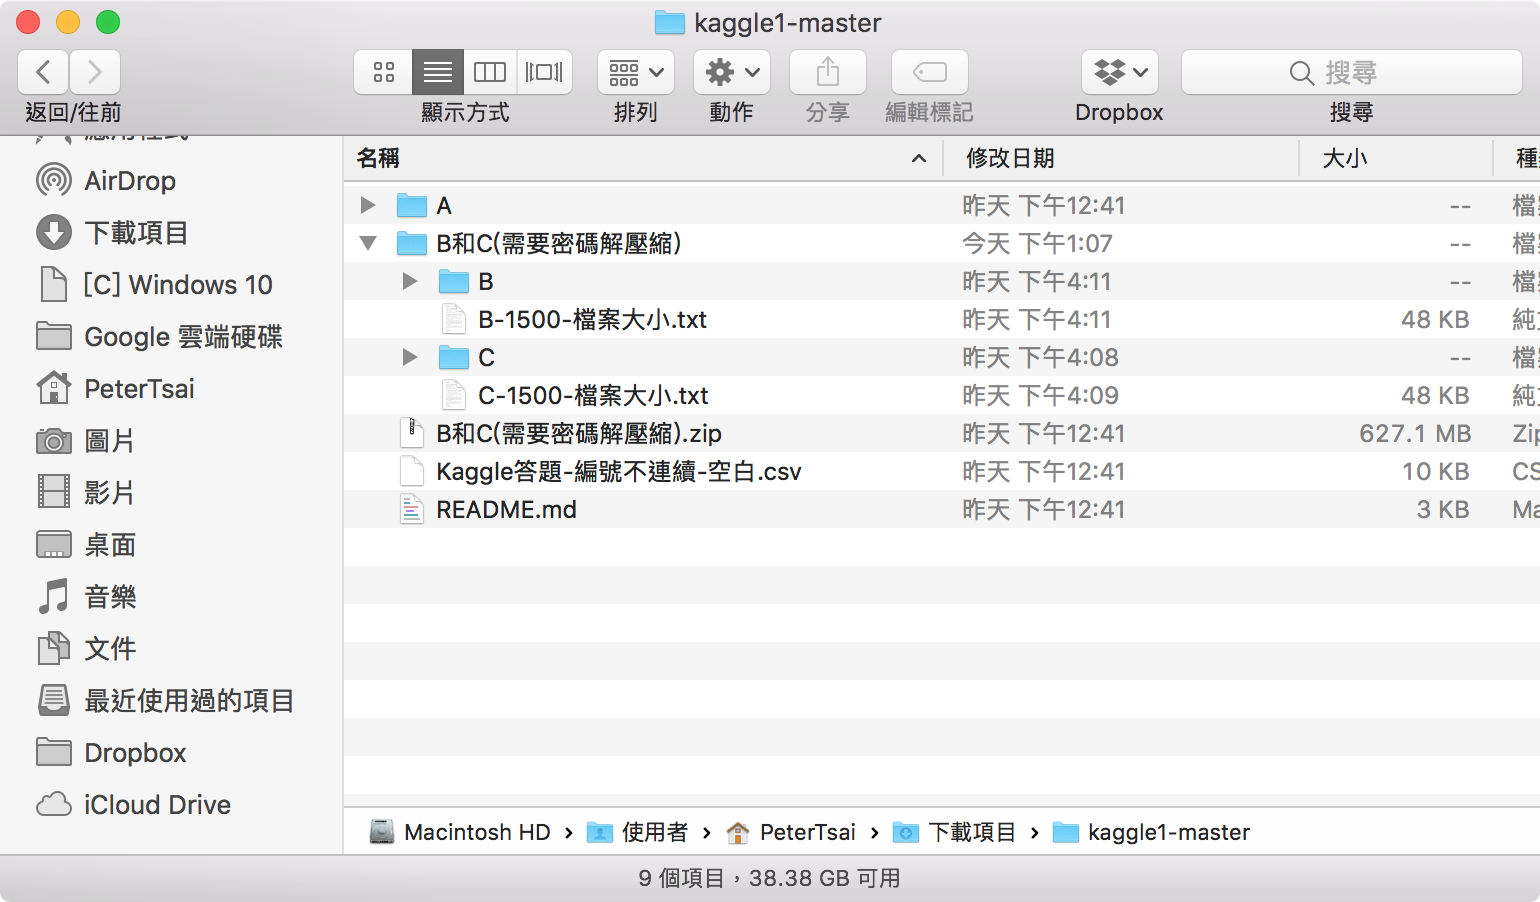The image size is (1540, 902).
Task: Expand subfolder C disclosure triangle
Action: [409, 357]
